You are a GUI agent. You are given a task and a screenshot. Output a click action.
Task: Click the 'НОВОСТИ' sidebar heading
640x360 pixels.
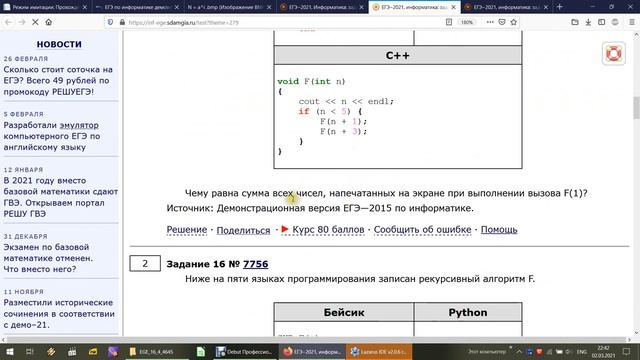point(59,44)
